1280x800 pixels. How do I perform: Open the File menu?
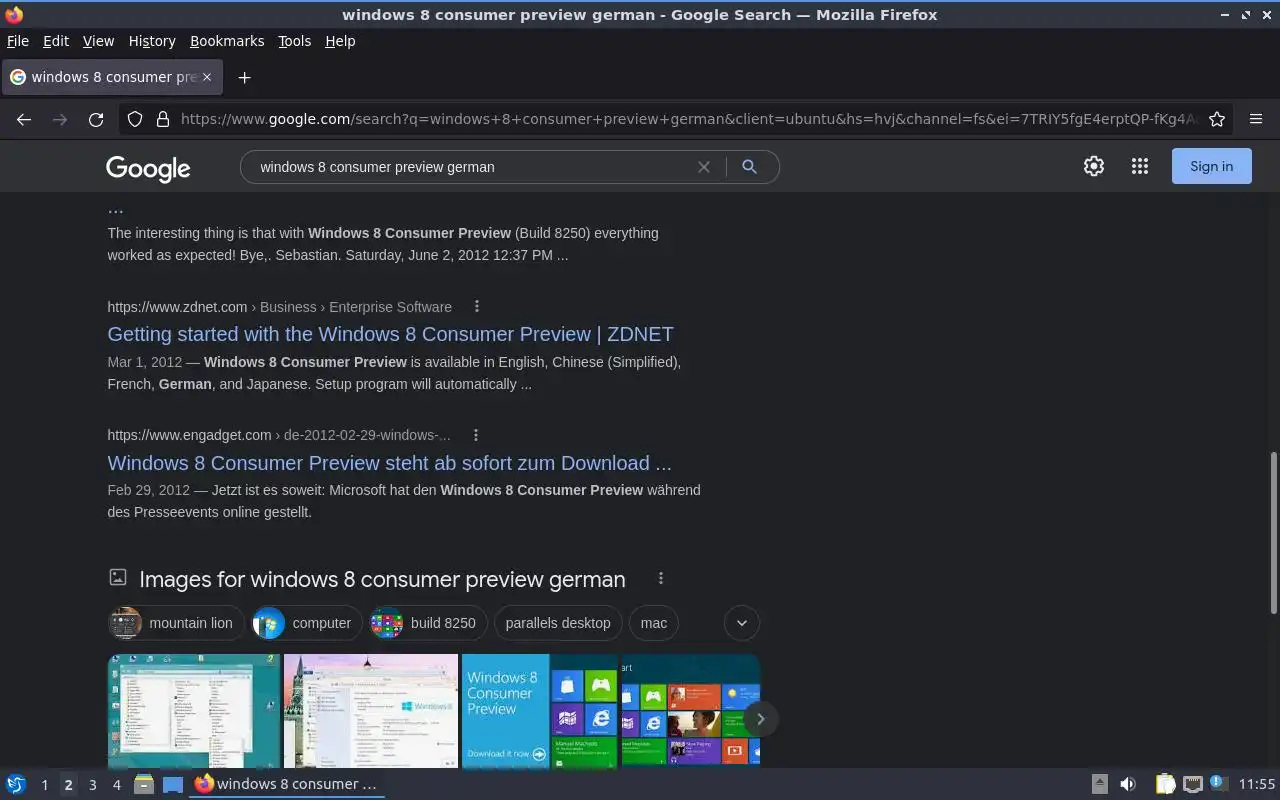coord(18,41)
